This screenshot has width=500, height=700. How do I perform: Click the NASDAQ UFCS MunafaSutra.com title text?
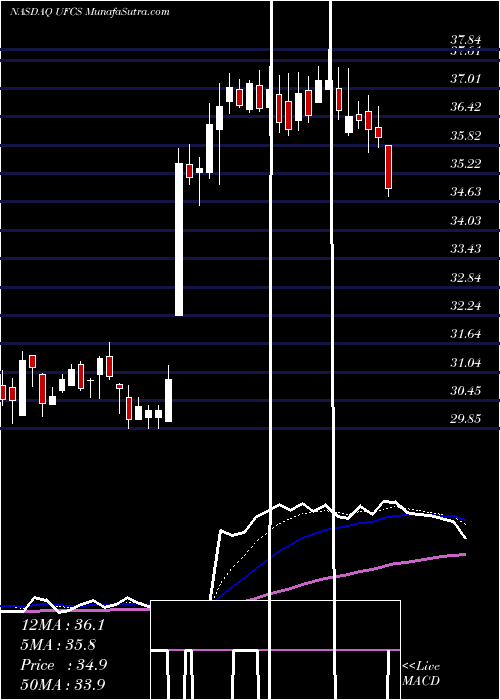point(89,12)
